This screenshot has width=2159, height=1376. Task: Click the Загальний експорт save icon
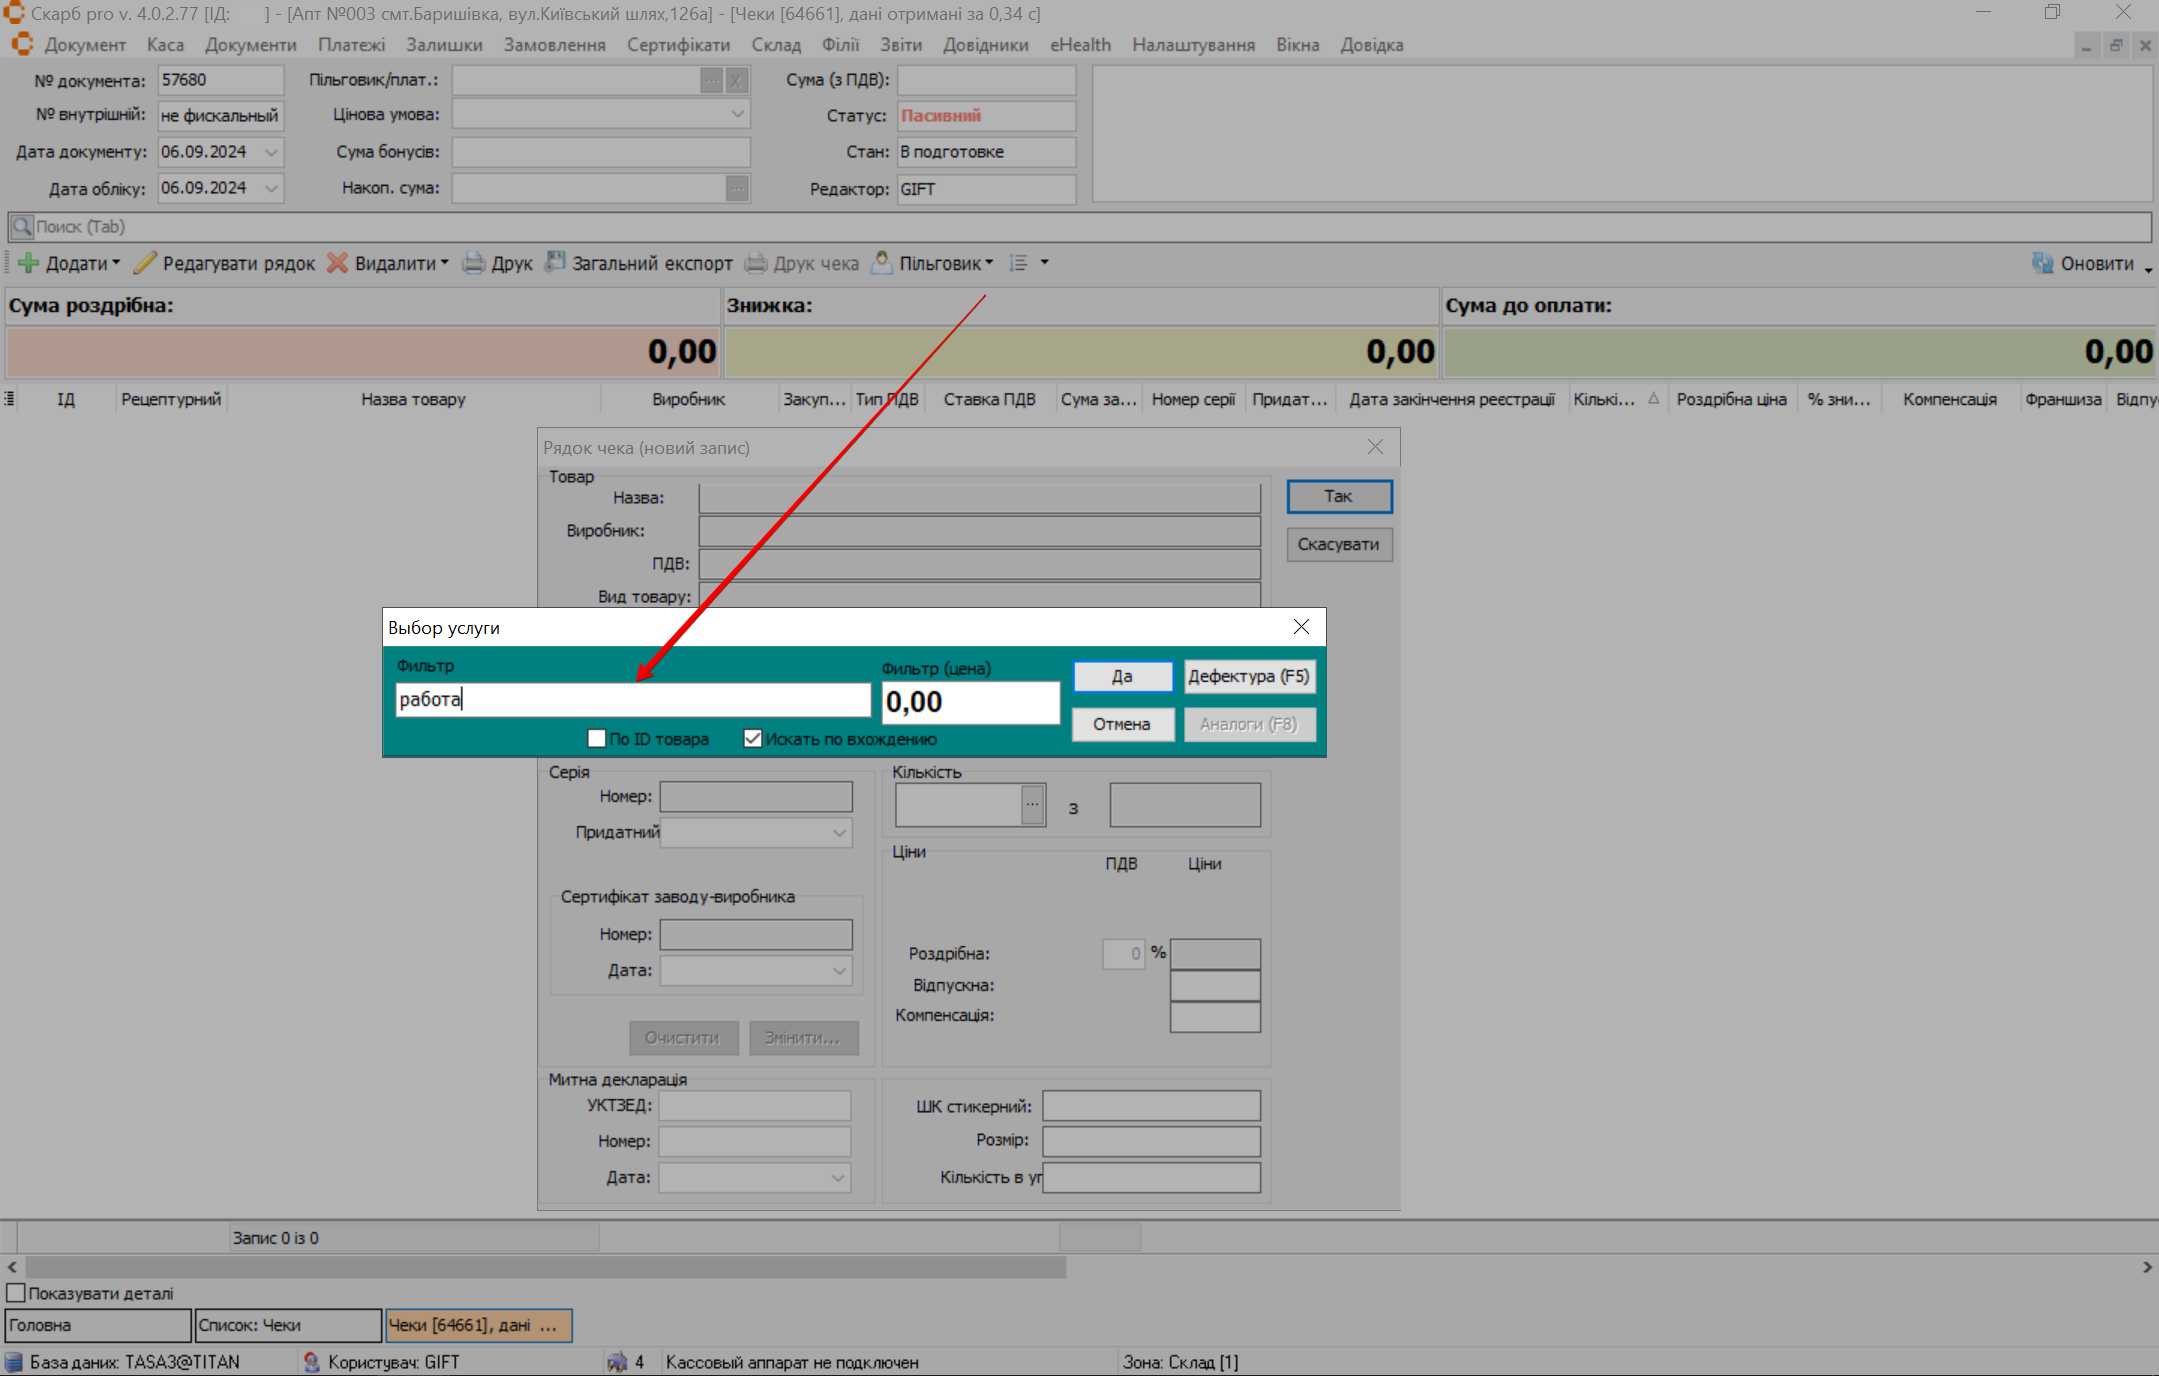click(555, 262)
